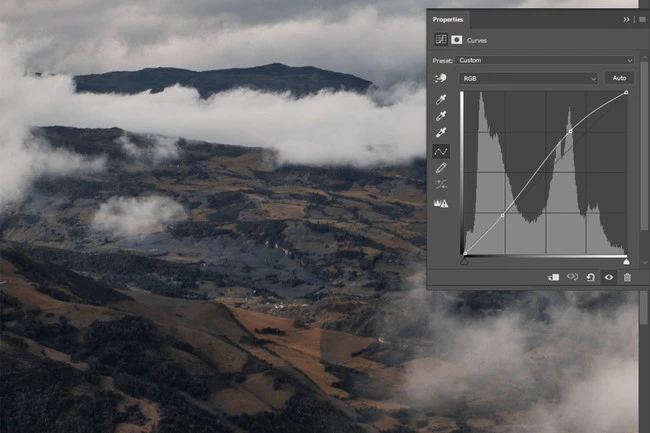Open the RGB channel dropdown
This screenshot has height=433, width=650.
pyautogui.click(x=528, y=78)
